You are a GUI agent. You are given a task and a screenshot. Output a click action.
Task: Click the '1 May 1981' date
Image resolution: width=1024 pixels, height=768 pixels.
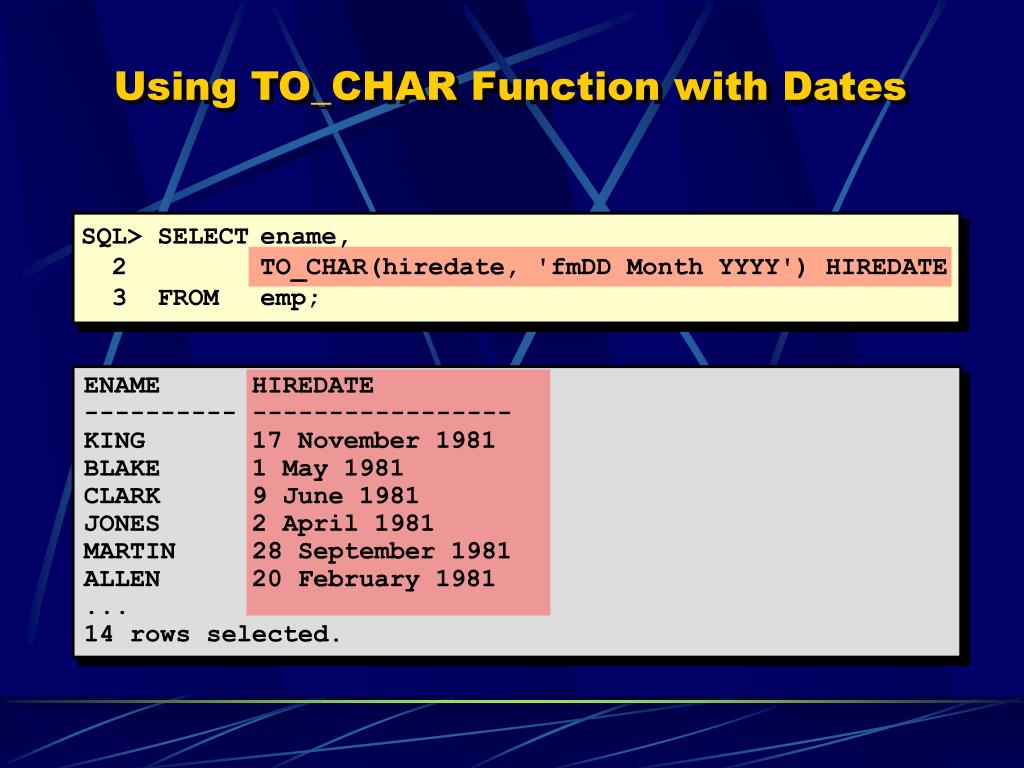328,468
